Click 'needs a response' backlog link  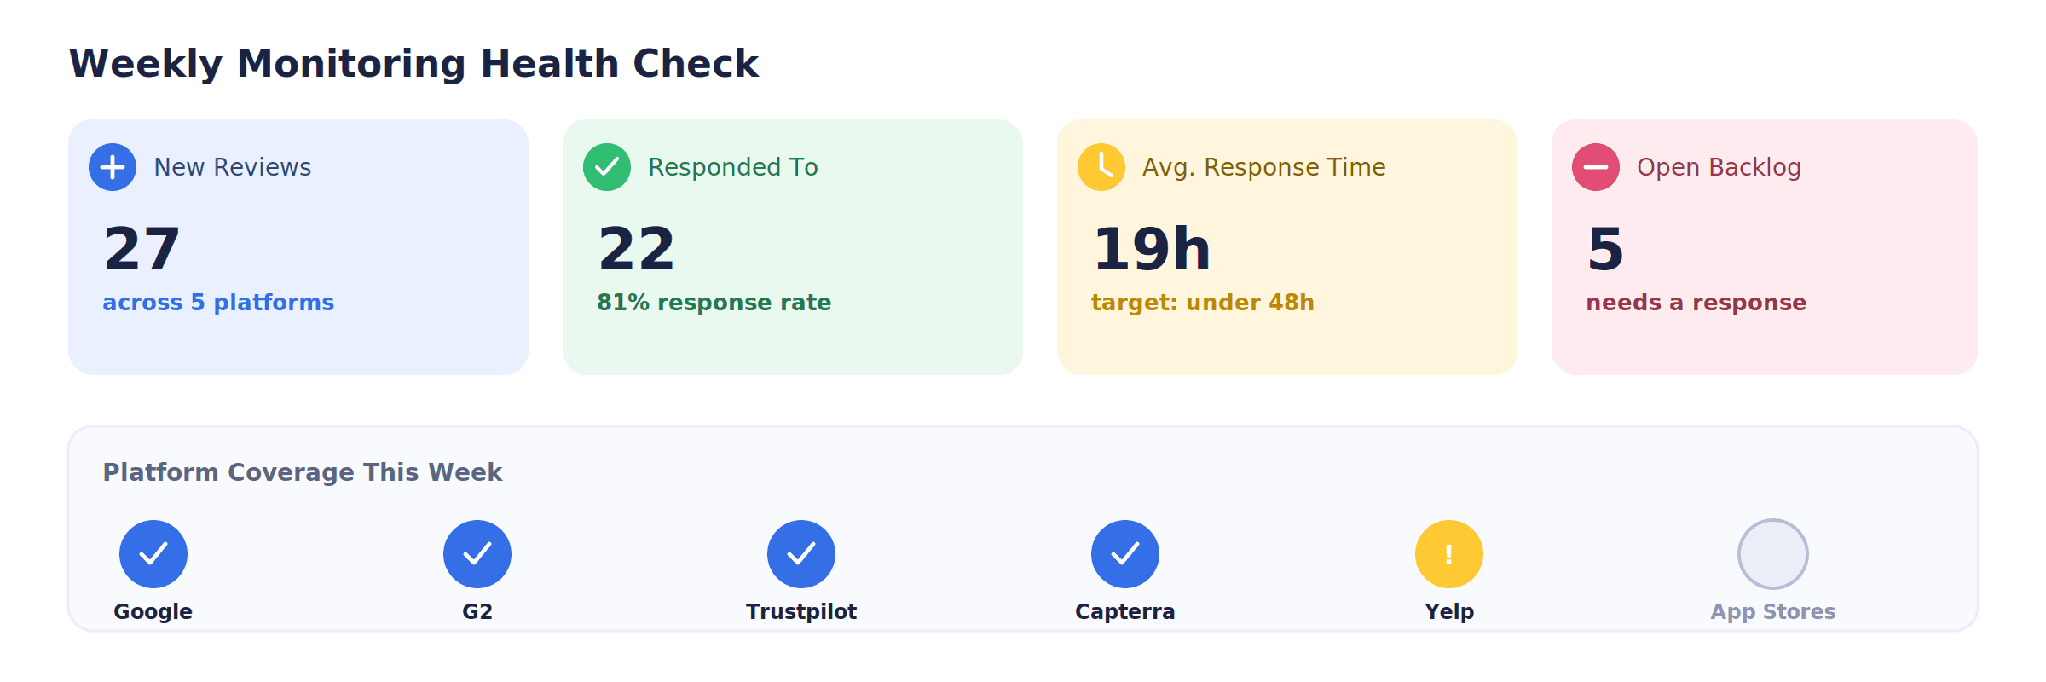[x=1696, y=302]
